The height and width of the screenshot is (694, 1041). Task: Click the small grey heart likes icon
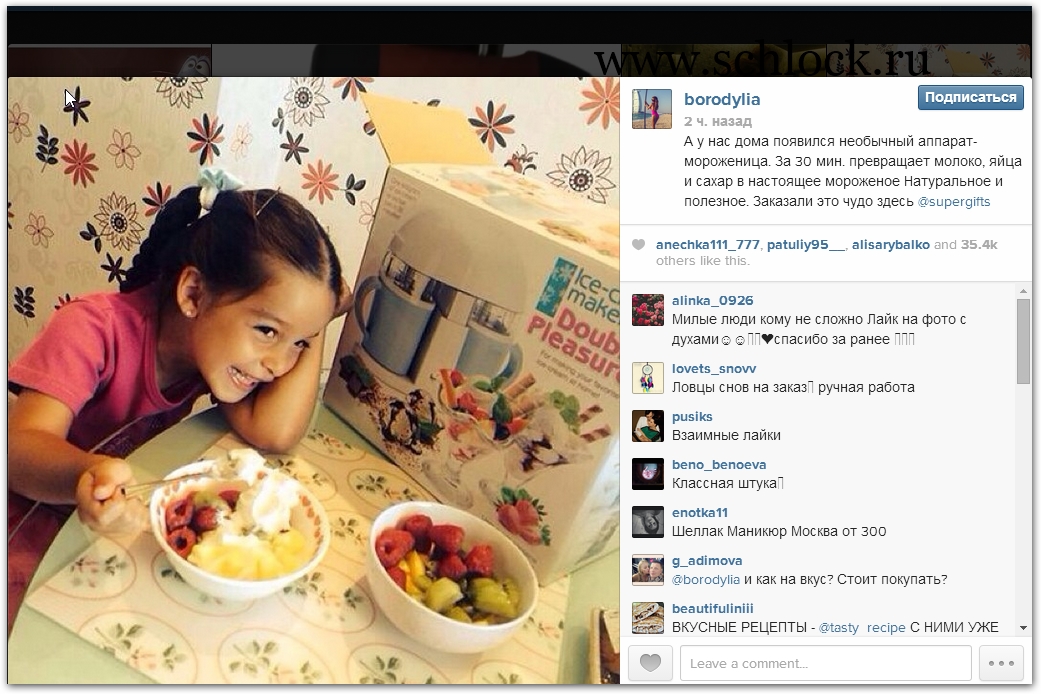638,244
